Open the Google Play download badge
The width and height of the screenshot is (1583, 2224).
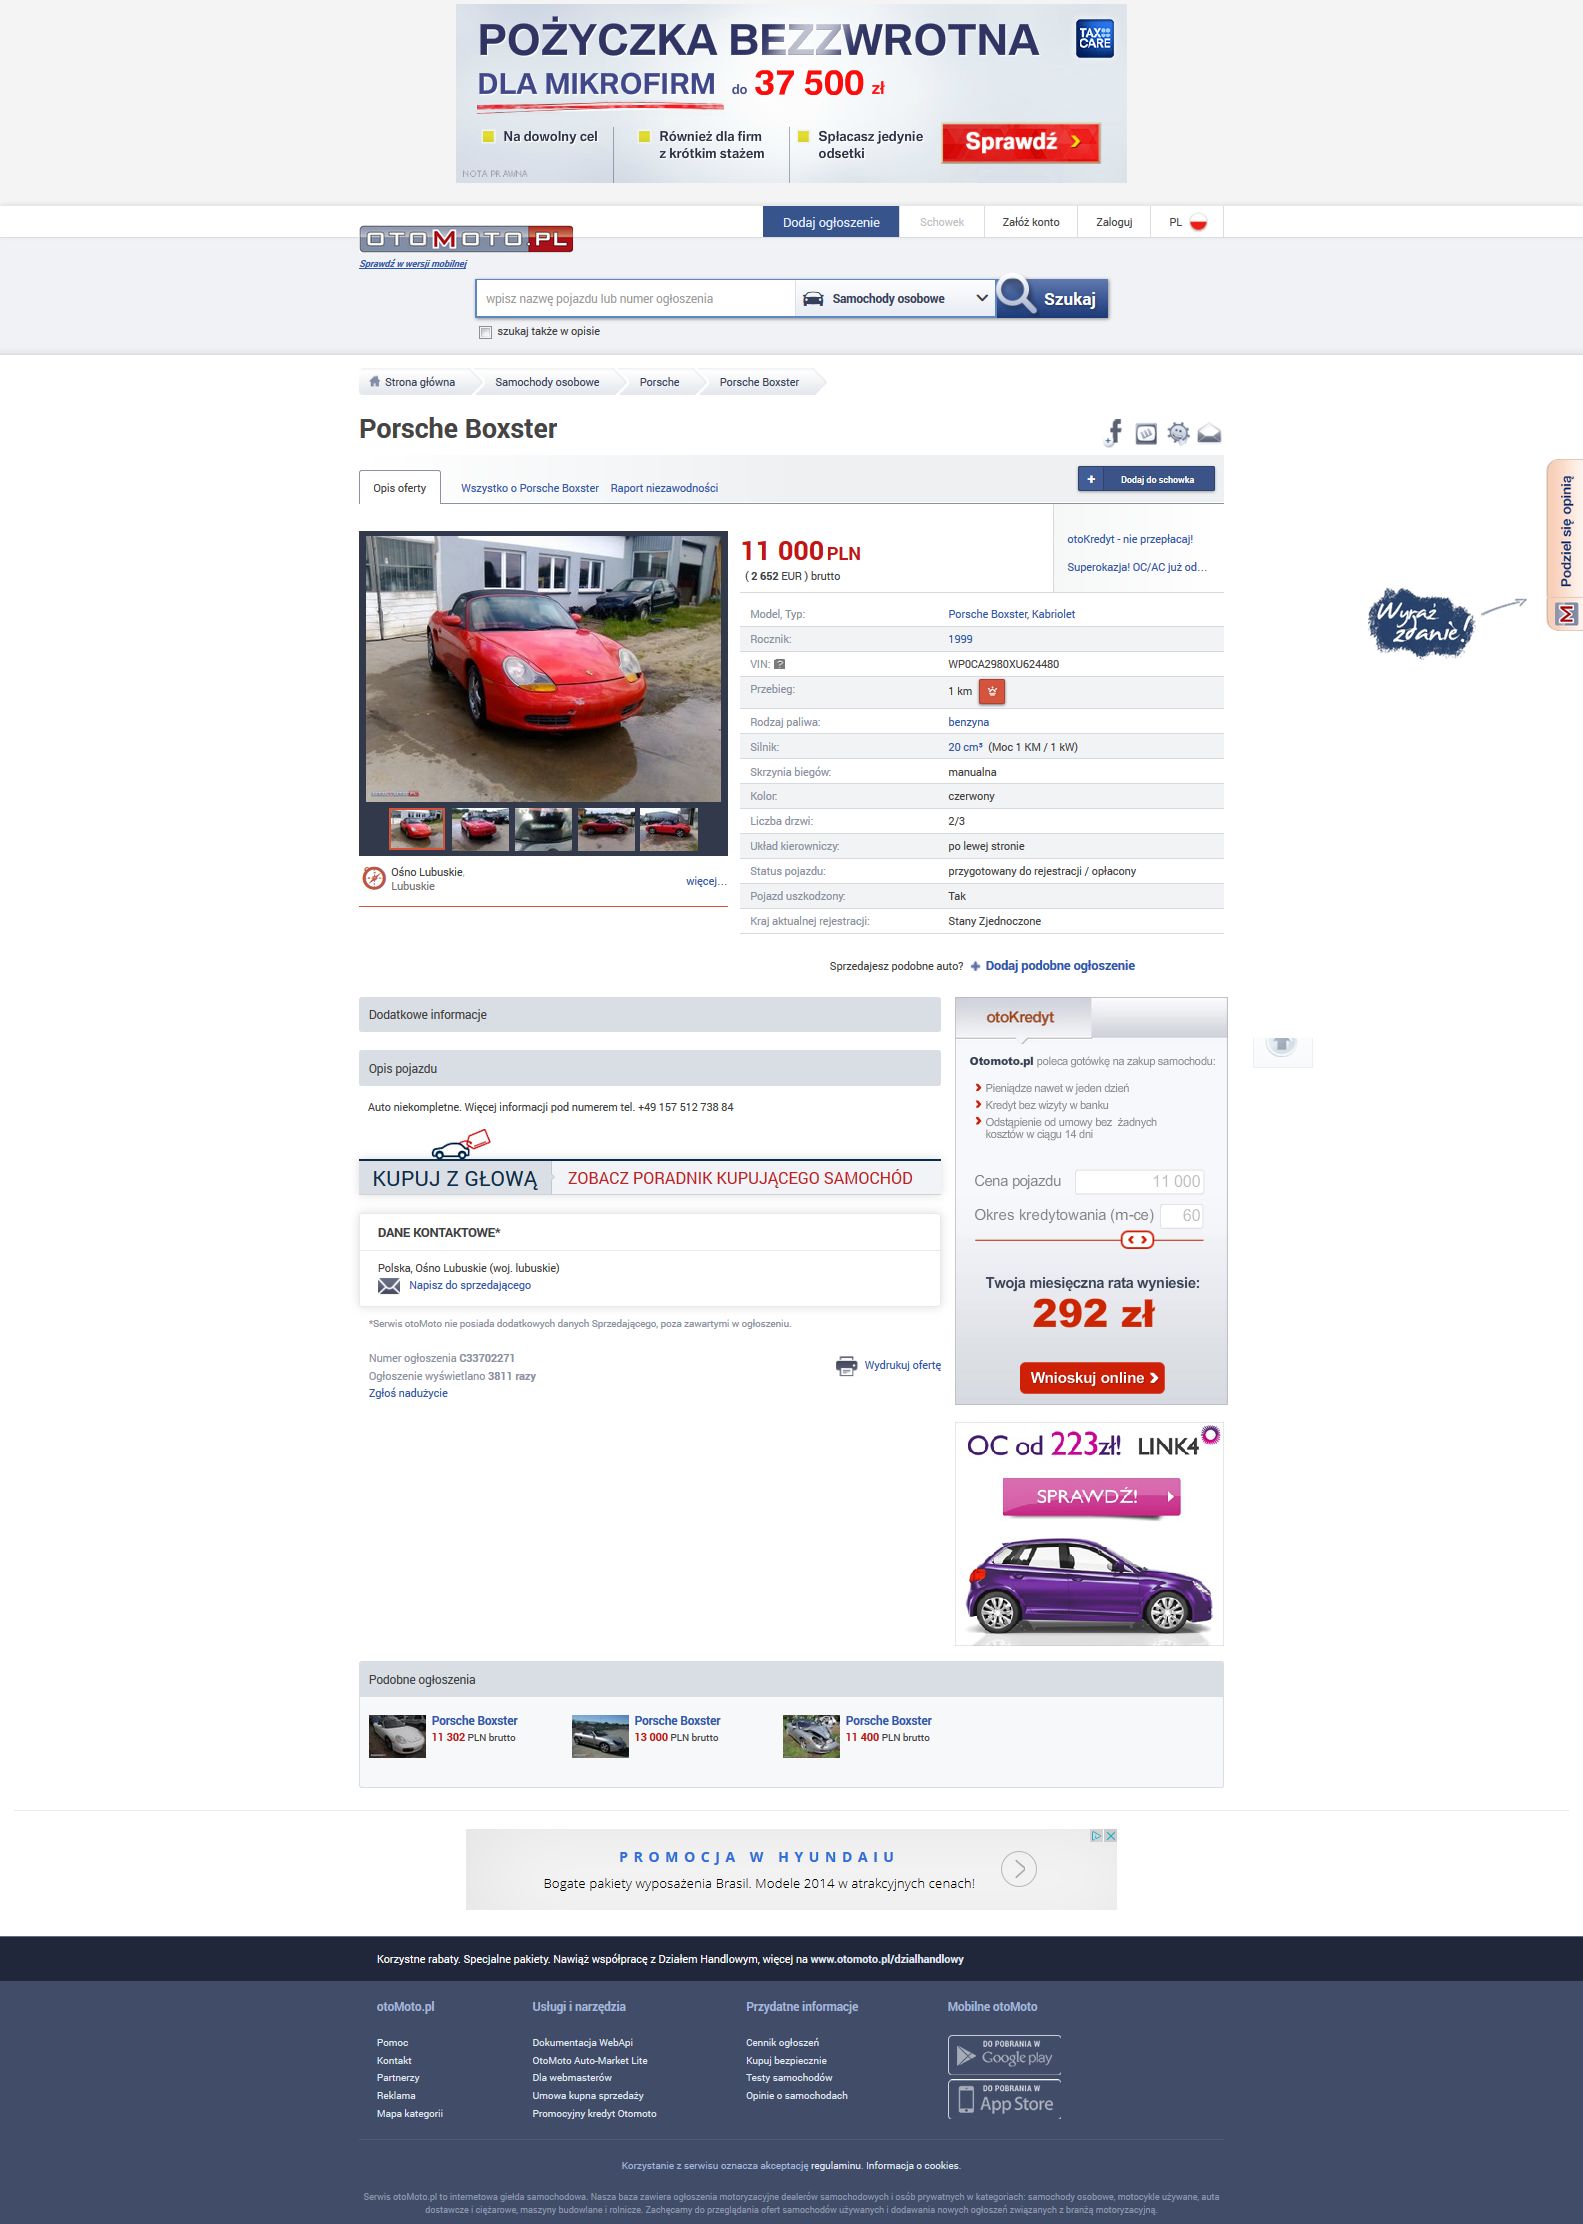coord(1004,2055)
